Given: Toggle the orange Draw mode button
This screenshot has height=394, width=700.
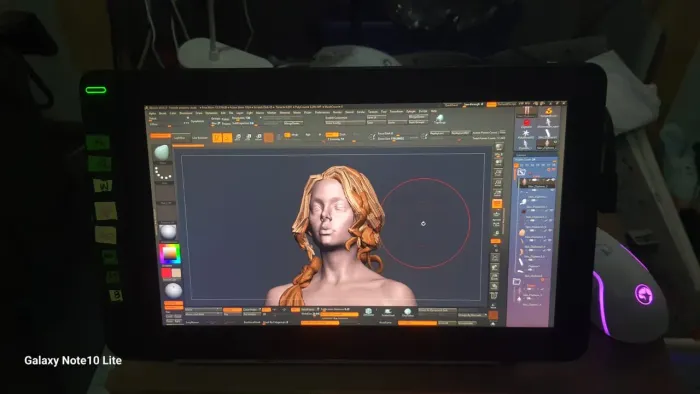Looking at the screenshot, I should (227, 138).
